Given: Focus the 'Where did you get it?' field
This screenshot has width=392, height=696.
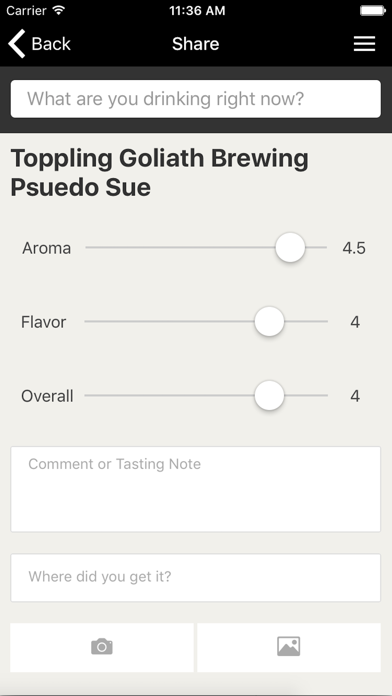Looking at the screenshot, I should coord(196,577).
